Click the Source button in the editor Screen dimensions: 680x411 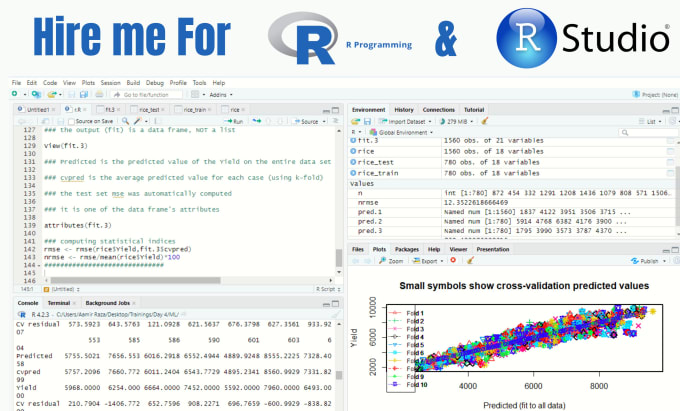(x=306, y=121)
